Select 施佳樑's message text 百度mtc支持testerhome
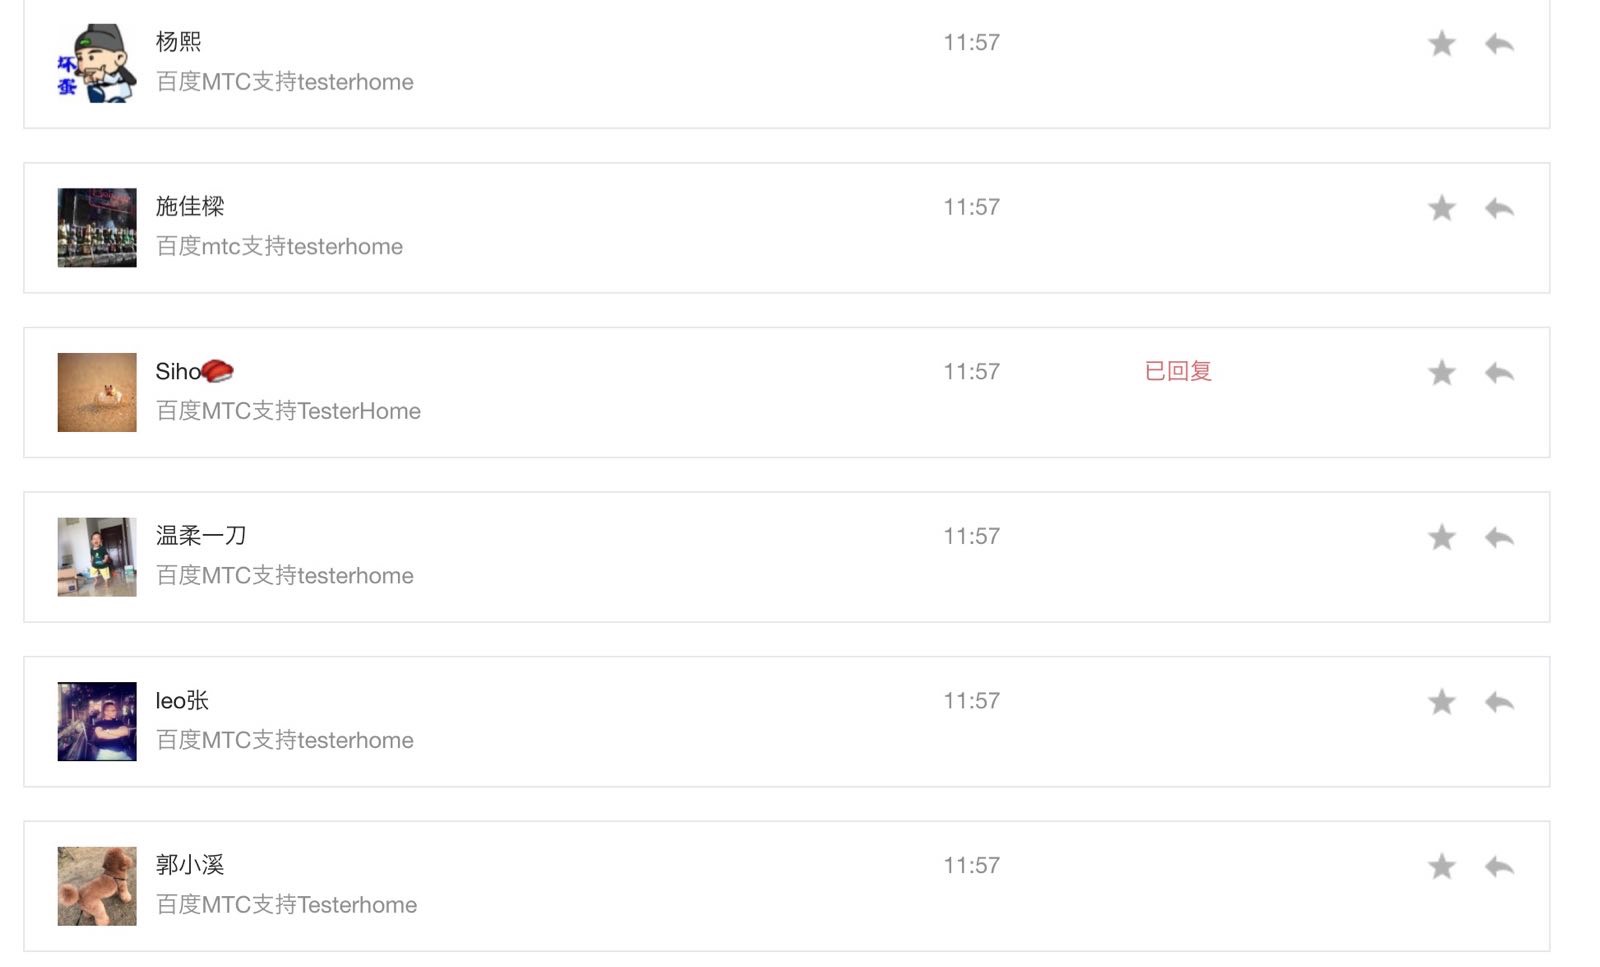Screen dimensions: 1600x967 pos(279,246)
